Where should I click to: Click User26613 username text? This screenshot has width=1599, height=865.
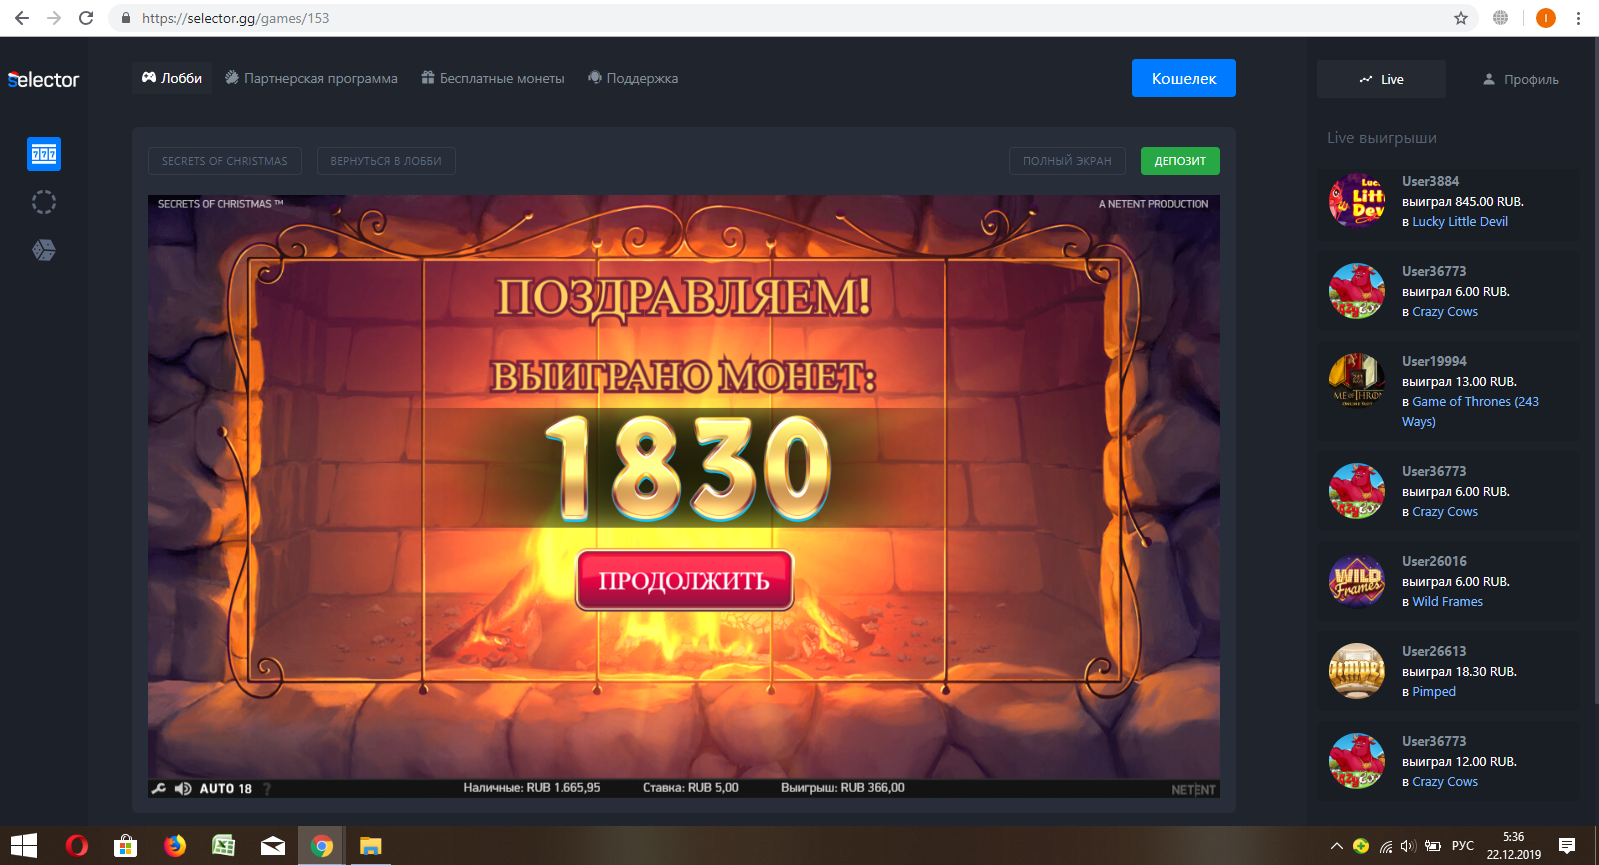coord(1434,651)
